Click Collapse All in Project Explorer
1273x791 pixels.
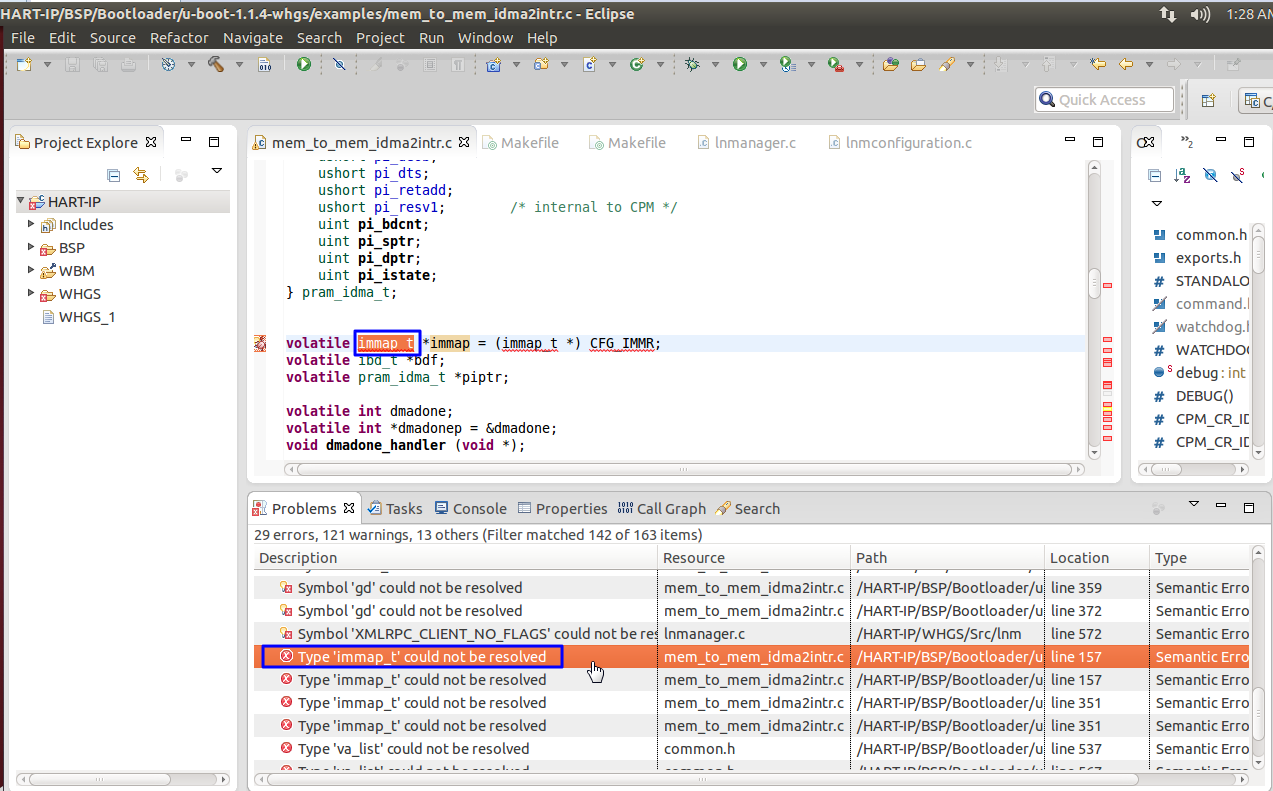(x=114, y=175)
